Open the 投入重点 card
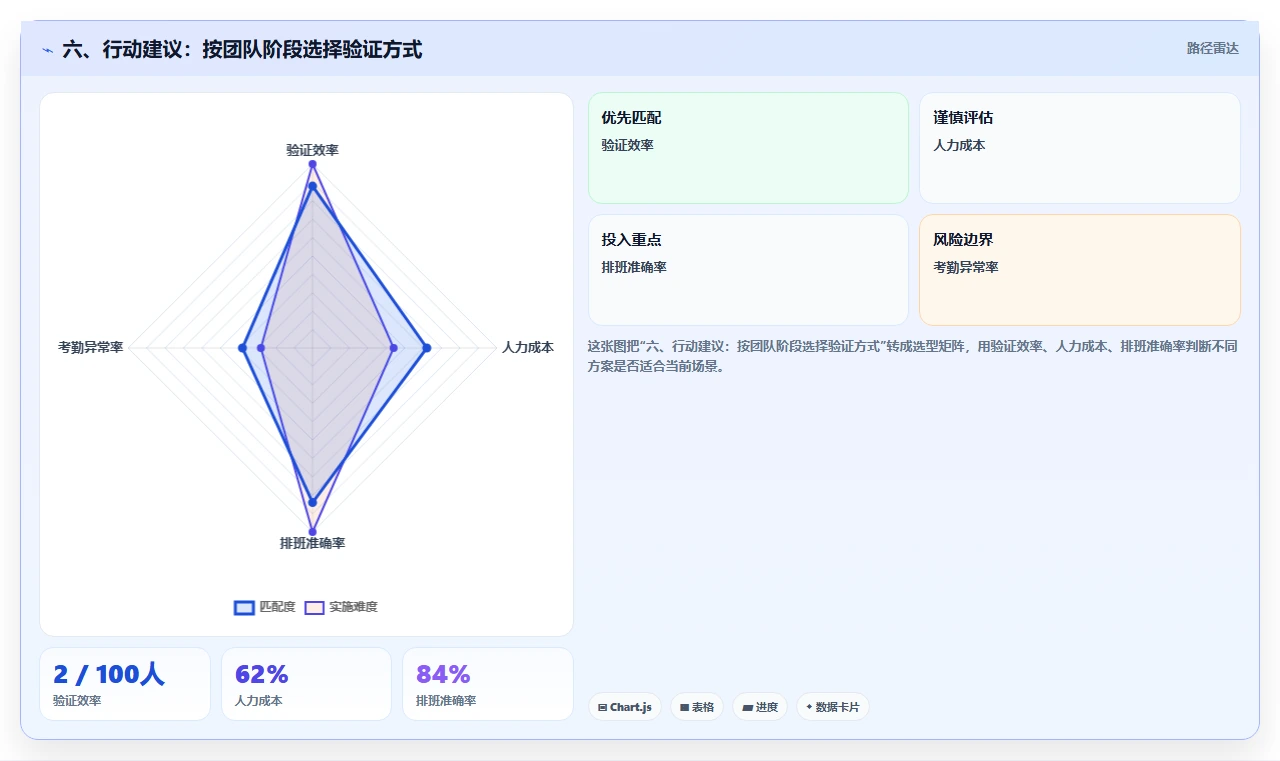The width and height of the screenshot is (1280, 761). click(748, 270)
